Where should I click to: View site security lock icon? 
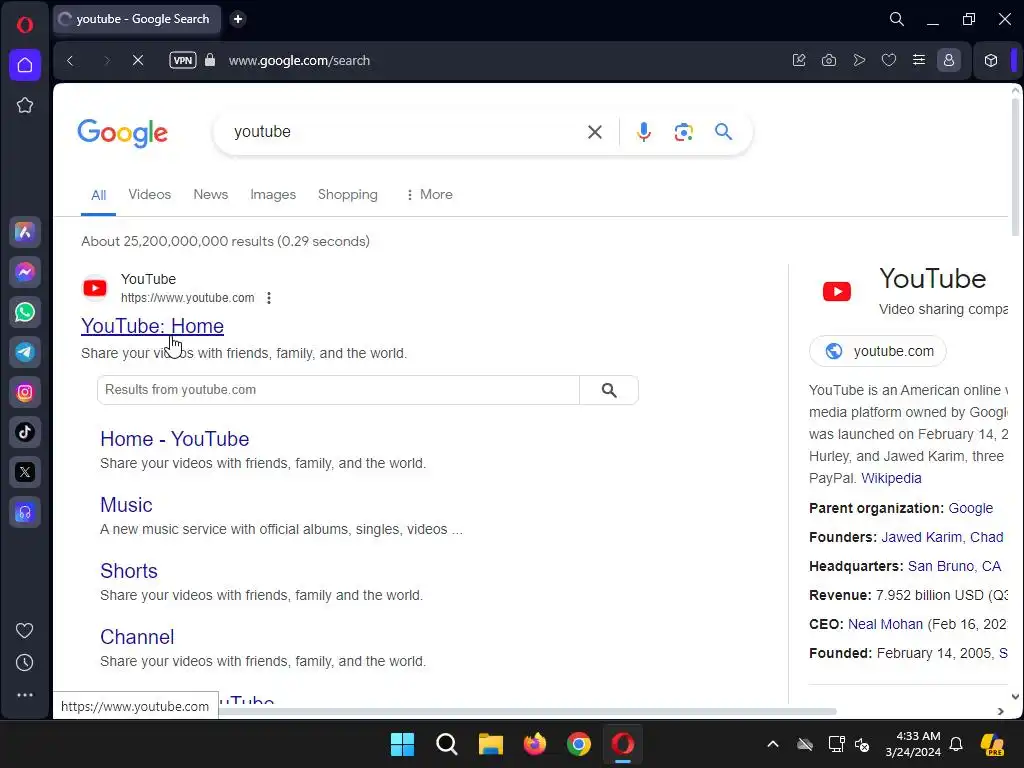pos(210,60)
